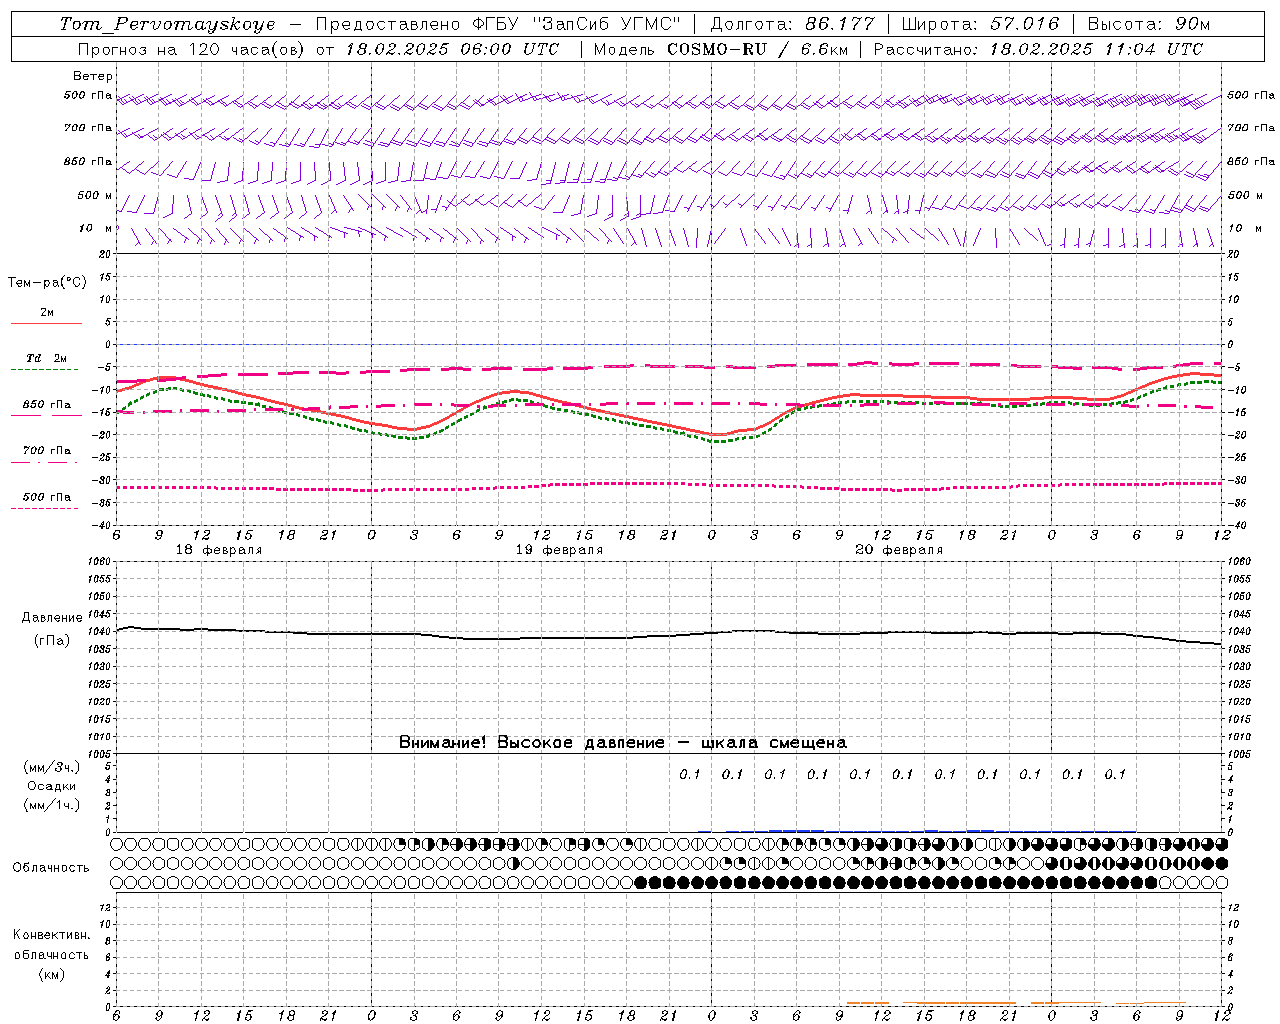Select the text 'Предоставлено ФГБУ "ЗапСиб УГМС"'

499,24
